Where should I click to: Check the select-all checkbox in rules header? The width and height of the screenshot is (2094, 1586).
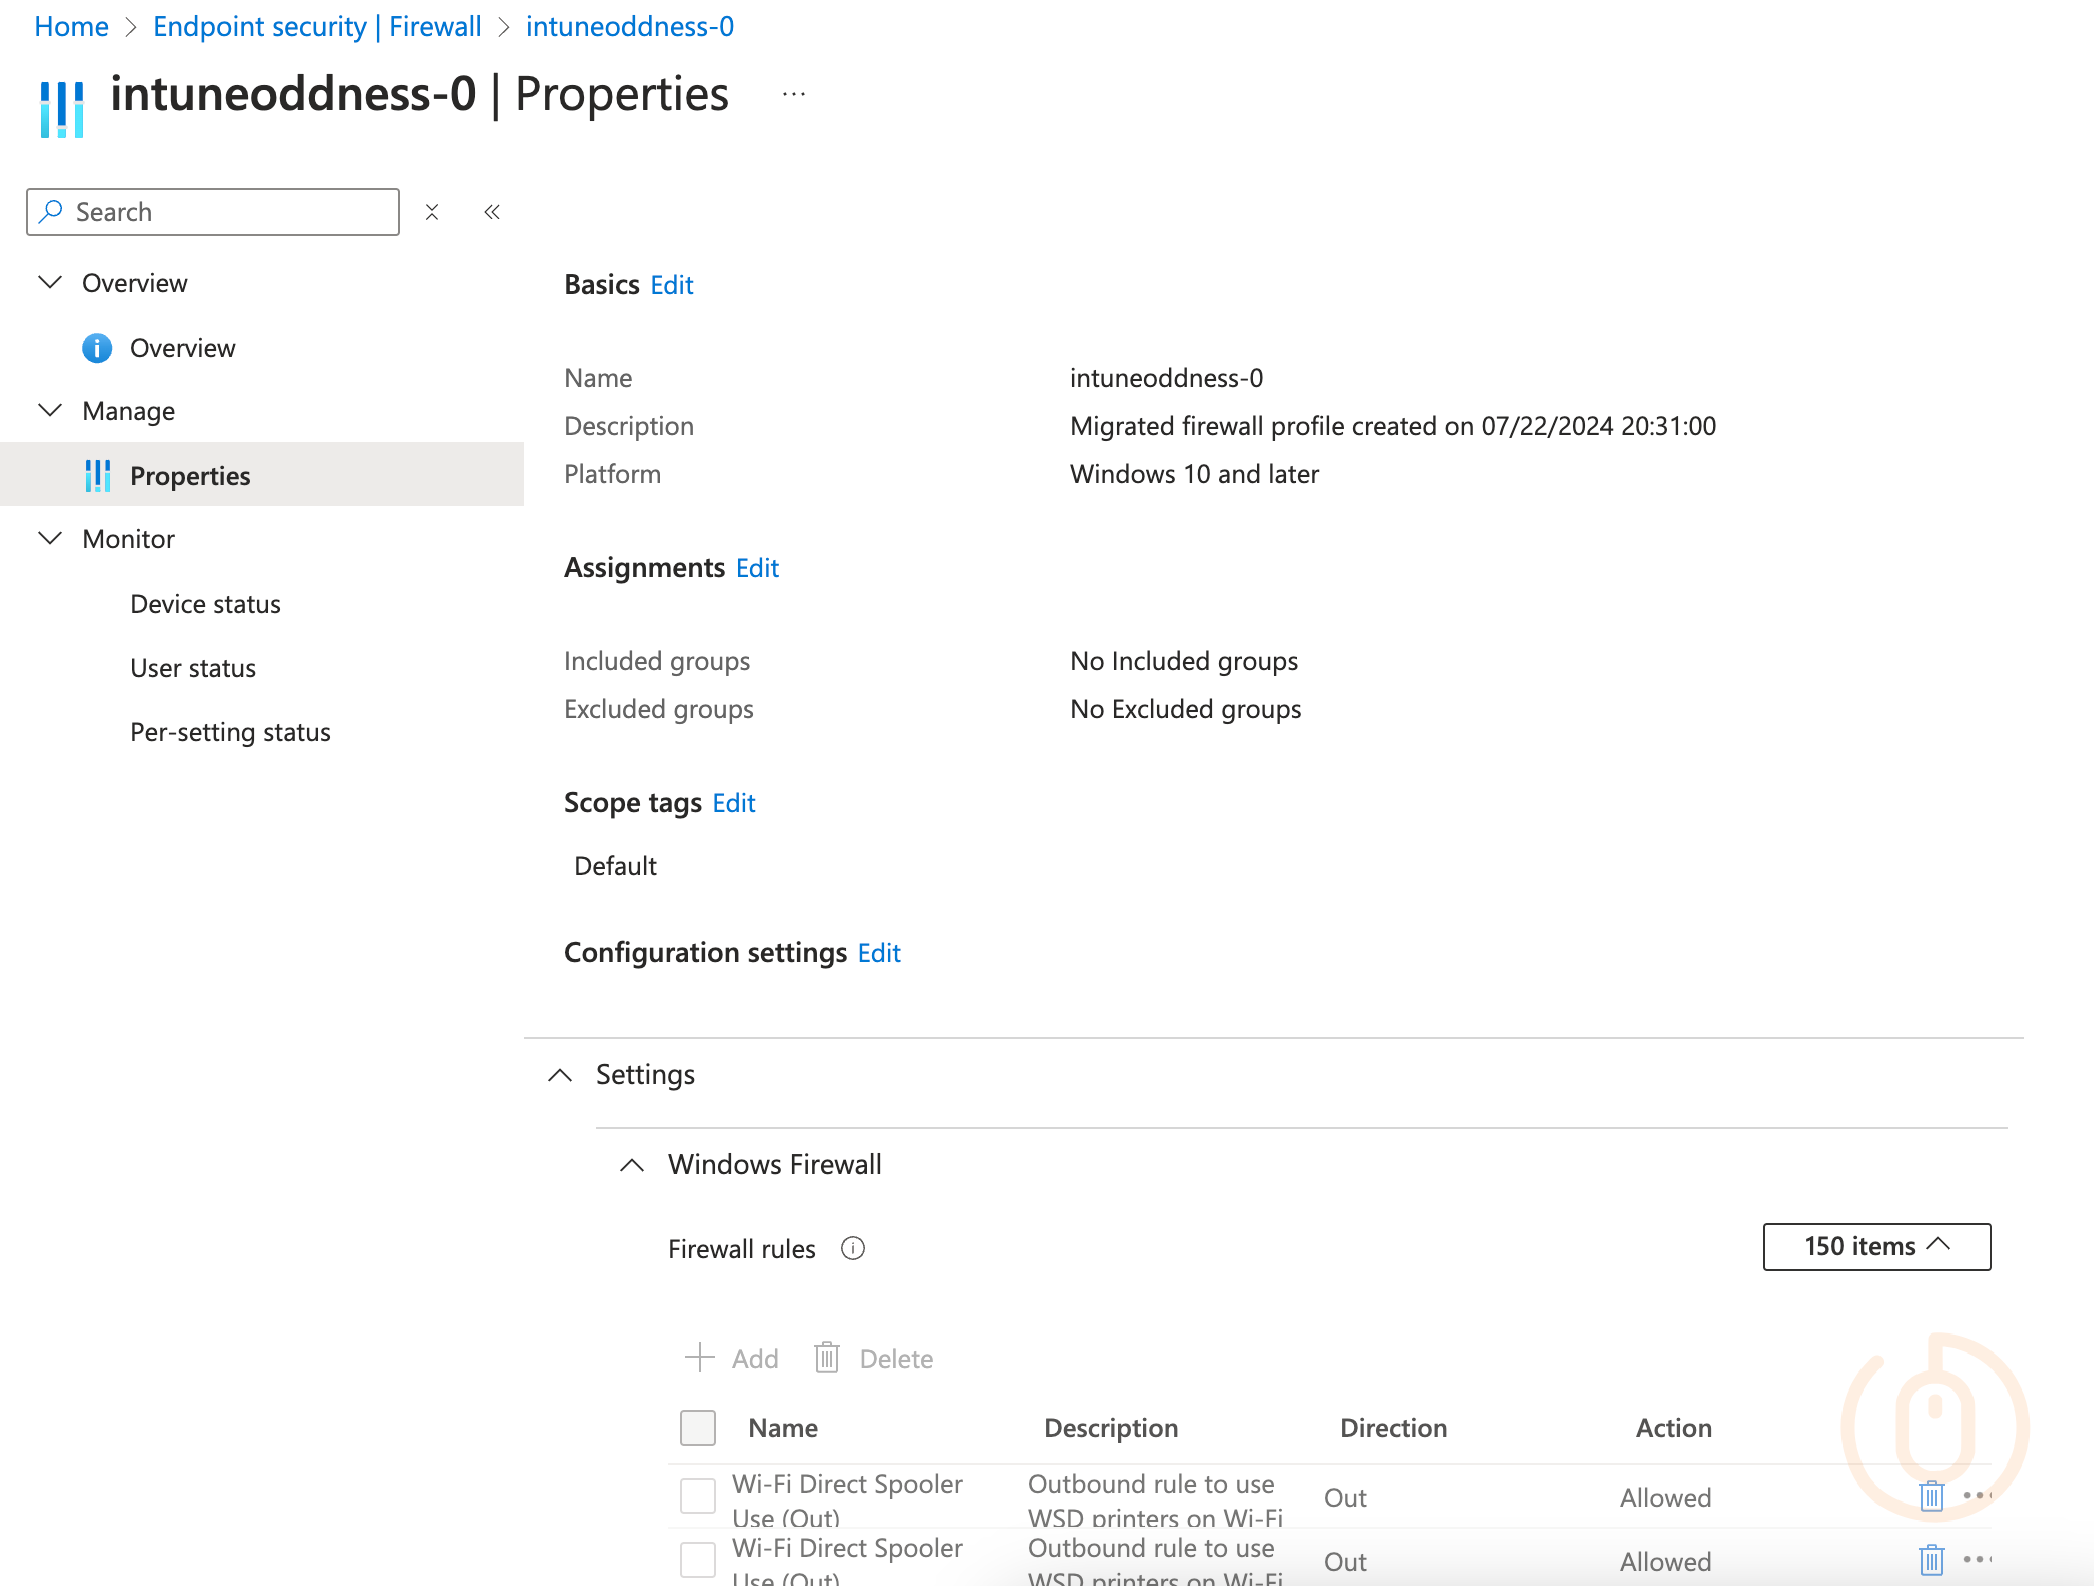coord(698,1428)
